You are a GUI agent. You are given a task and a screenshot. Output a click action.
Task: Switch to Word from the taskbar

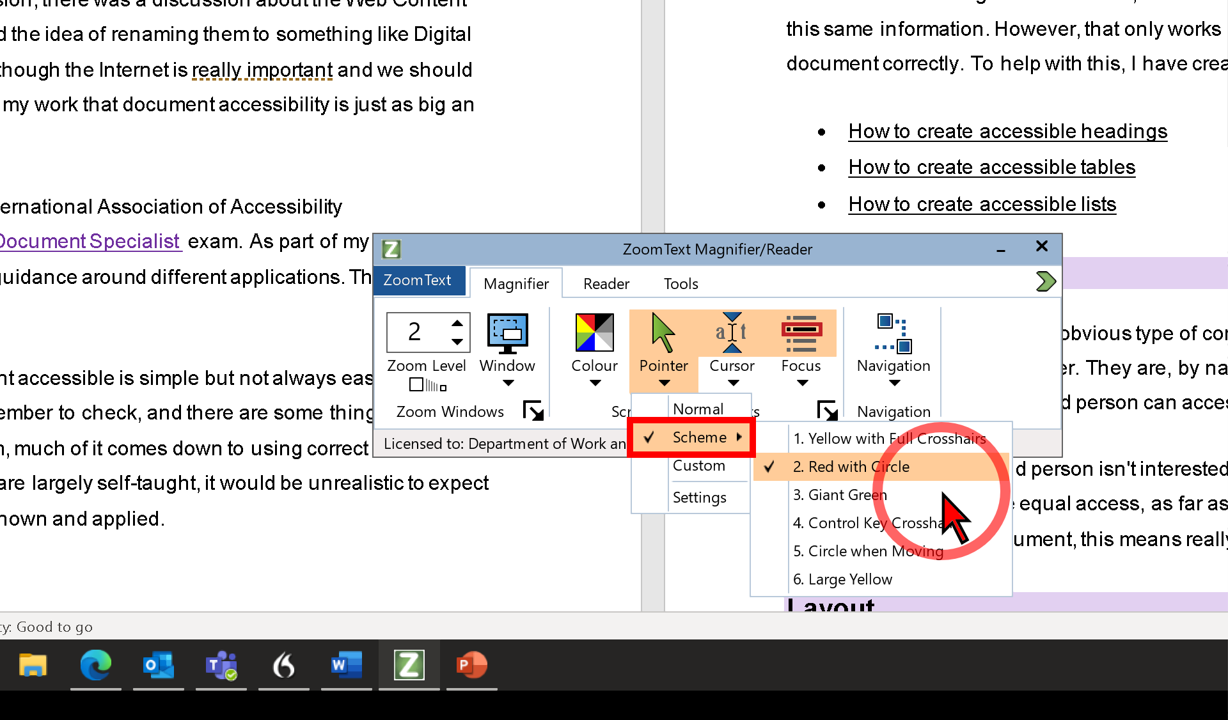(x=346, y=665)
